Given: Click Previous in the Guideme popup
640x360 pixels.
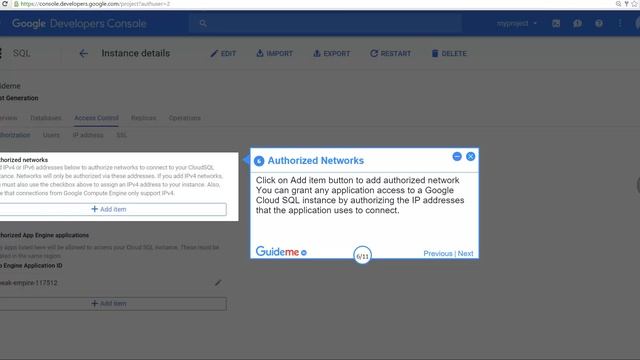Looking at the screenshot, I should (438, 253).
